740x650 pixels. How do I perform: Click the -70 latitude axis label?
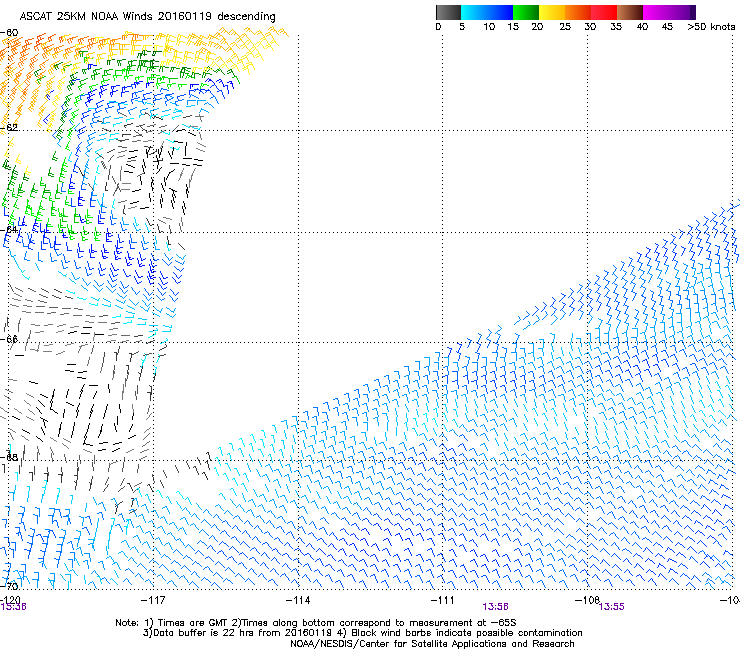9,586
